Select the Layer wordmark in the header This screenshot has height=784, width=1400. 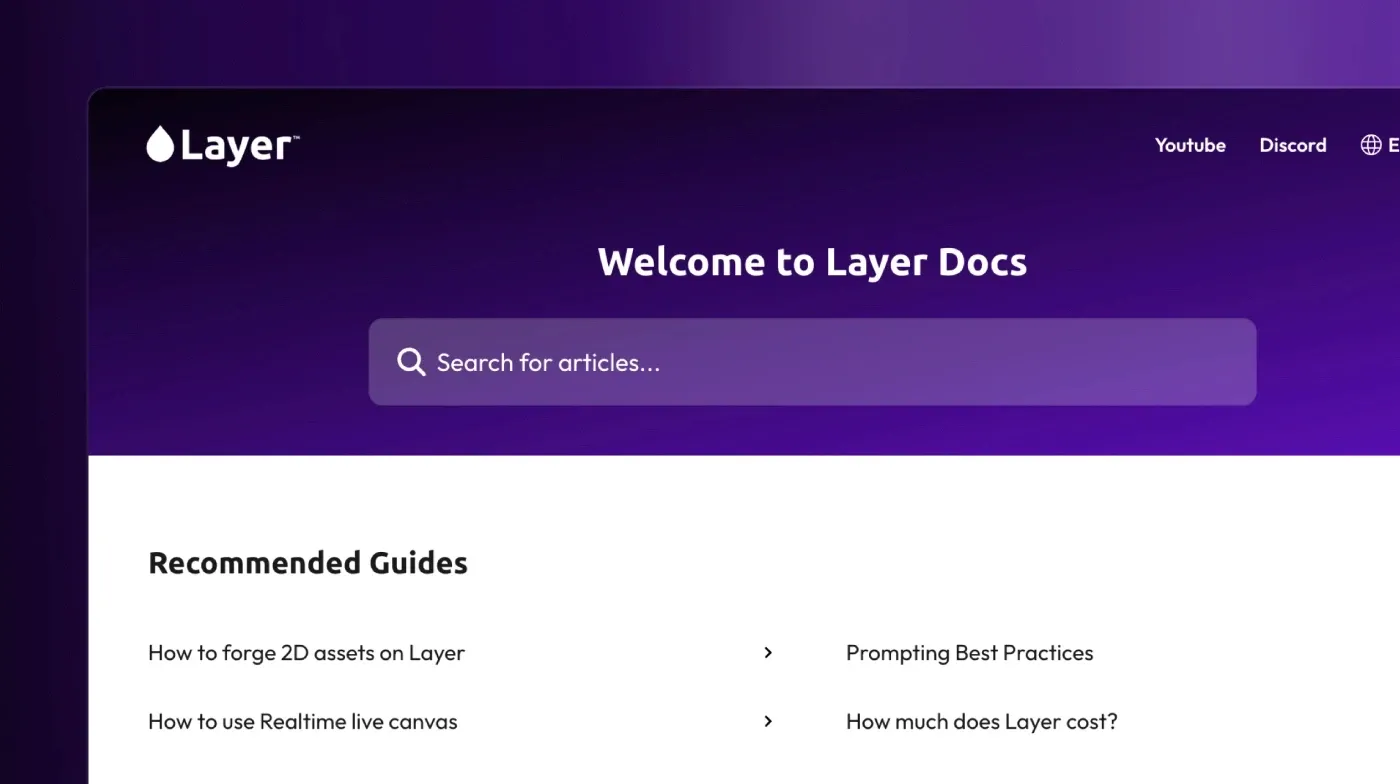point(236,145)
